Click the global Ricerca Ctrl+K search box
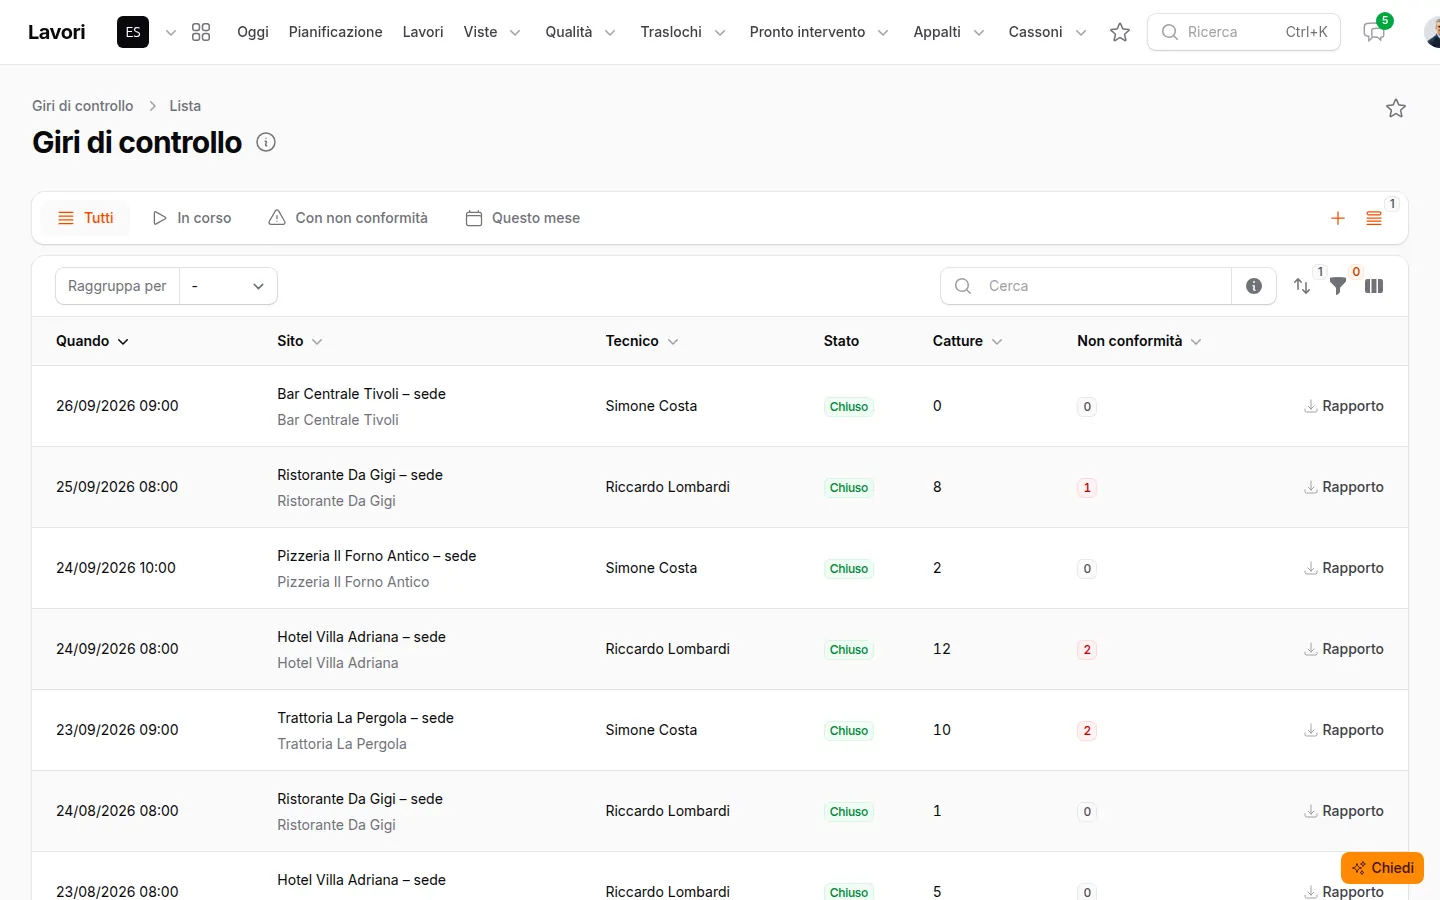This screenshot has width=1440, height=900. coord(1244,32)
